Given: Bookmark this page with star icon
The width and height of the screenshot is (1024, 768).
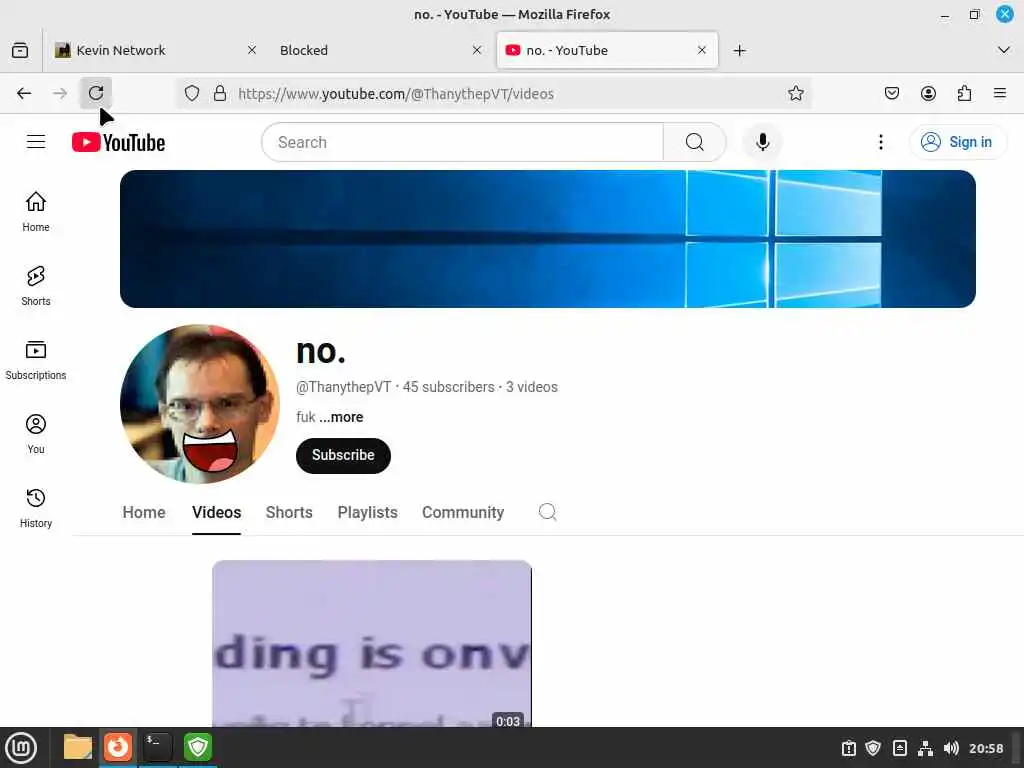Looking at the screenshot, I should [795, 93].
